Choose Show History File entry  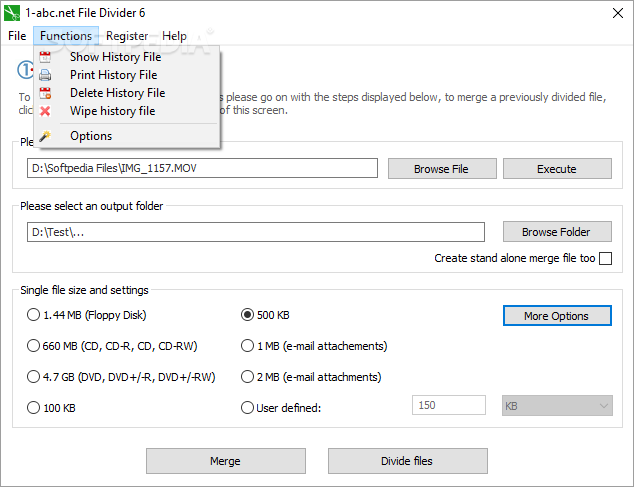(x=127, y=57)
